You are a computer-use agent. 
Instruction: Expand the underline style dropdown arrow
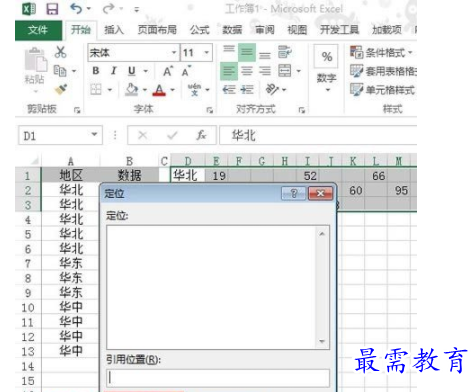tap(145, 71)
